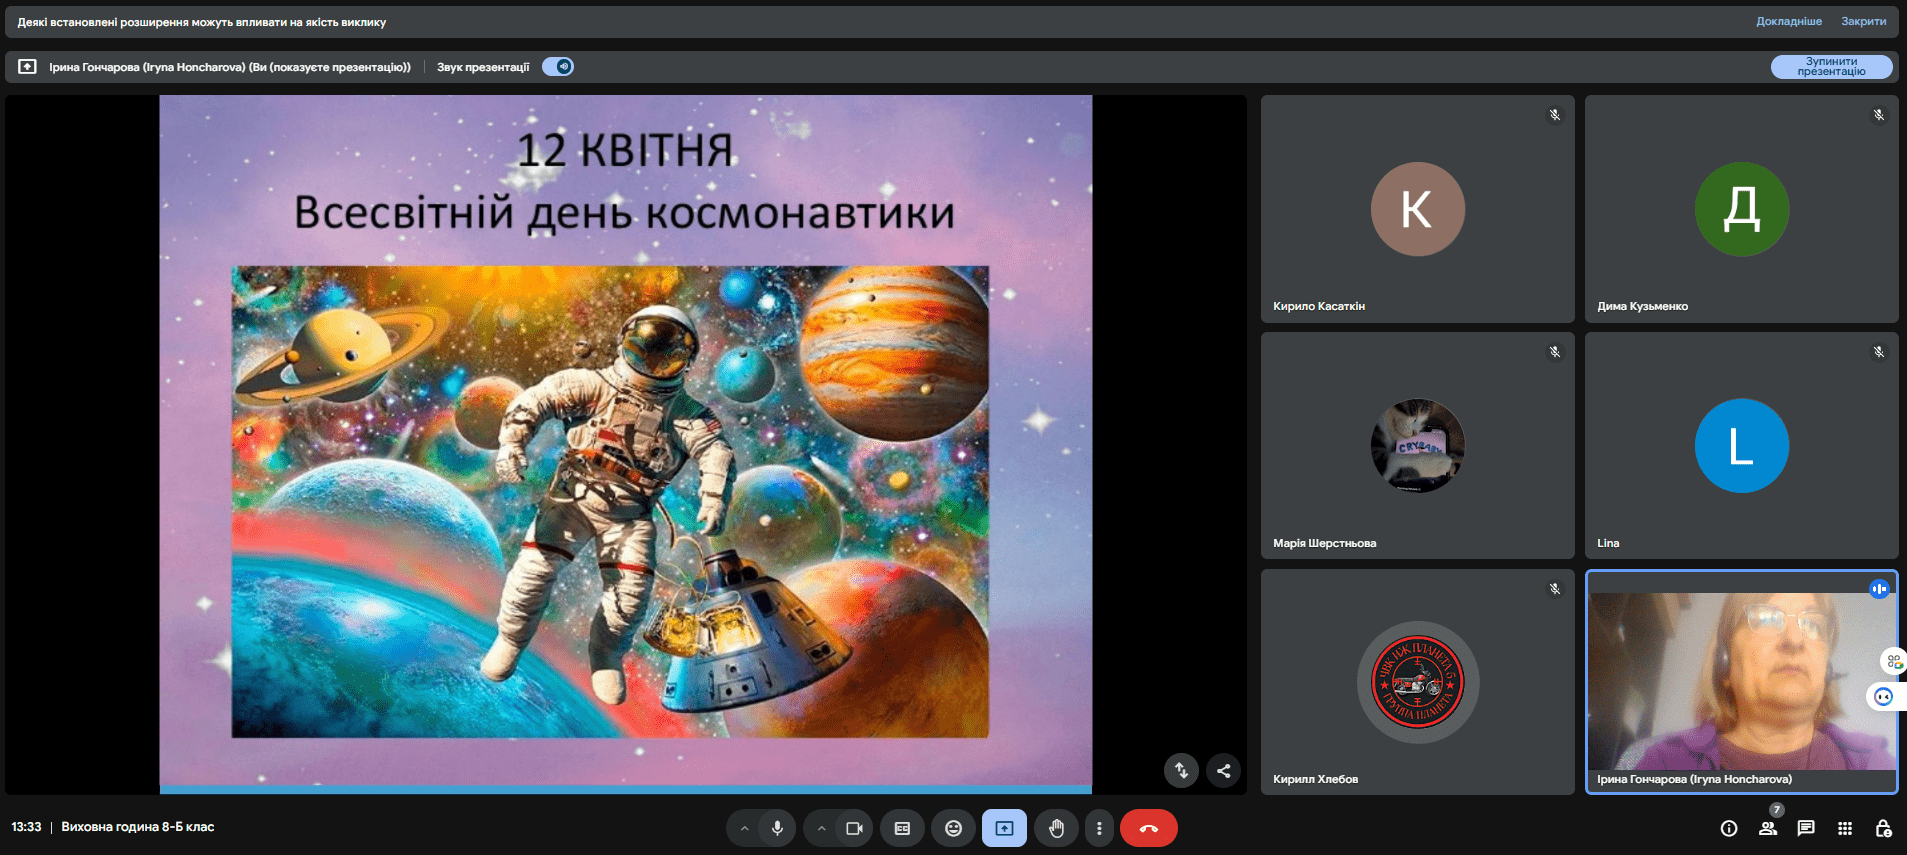Click the screen-share icon beside presenter name
Viewport: 1907px width, 855px height.
pyautogui.click(x=27, y=67)
